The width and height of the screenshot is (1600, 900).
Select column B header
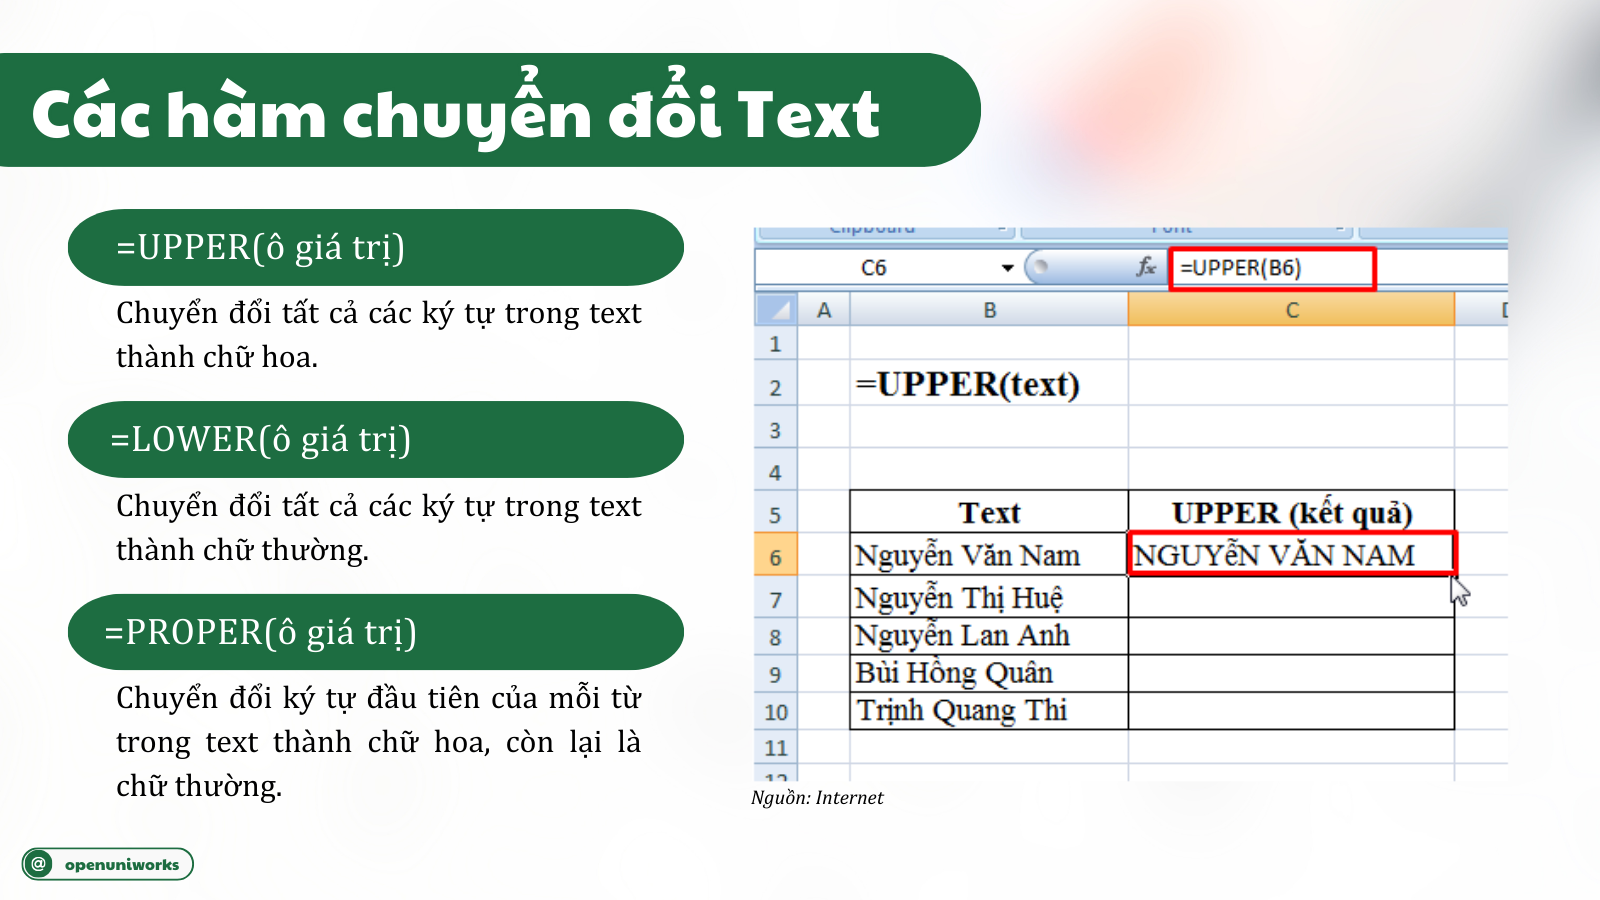point(989,310)
